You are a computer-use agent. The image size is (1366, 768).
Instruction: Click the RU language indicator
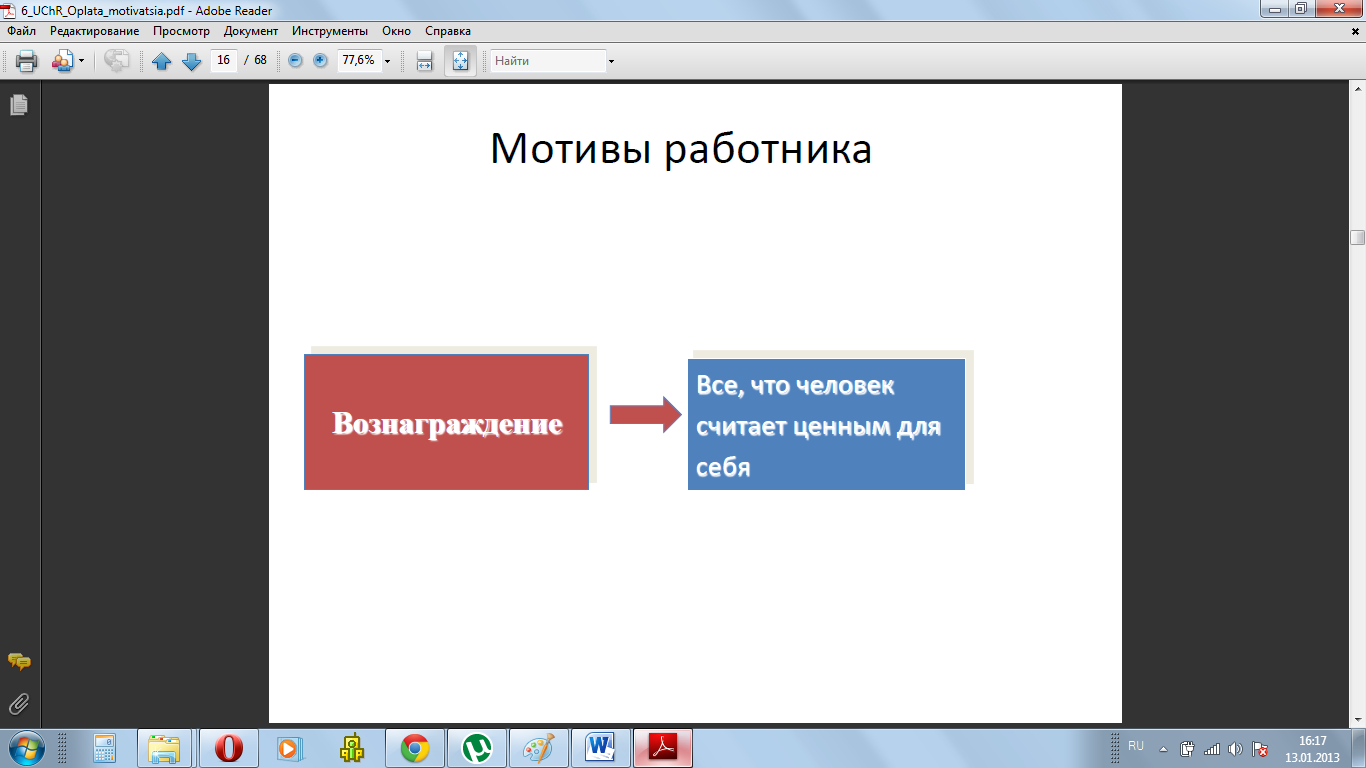(1136, 746)
